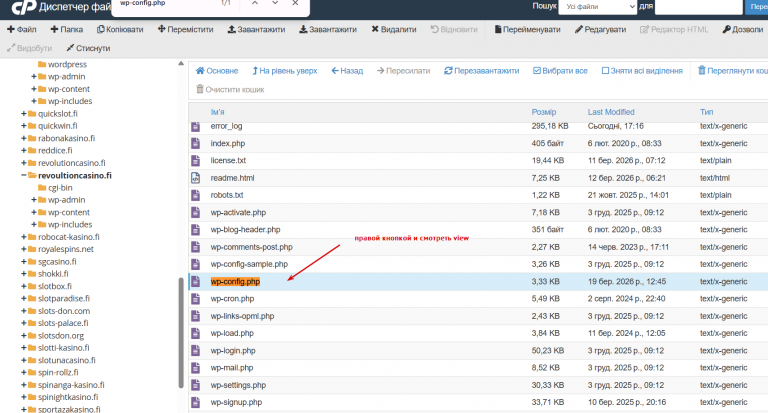768x413 pixels.
Task: Navigate back with Назад
Action: tap(347, 71)
